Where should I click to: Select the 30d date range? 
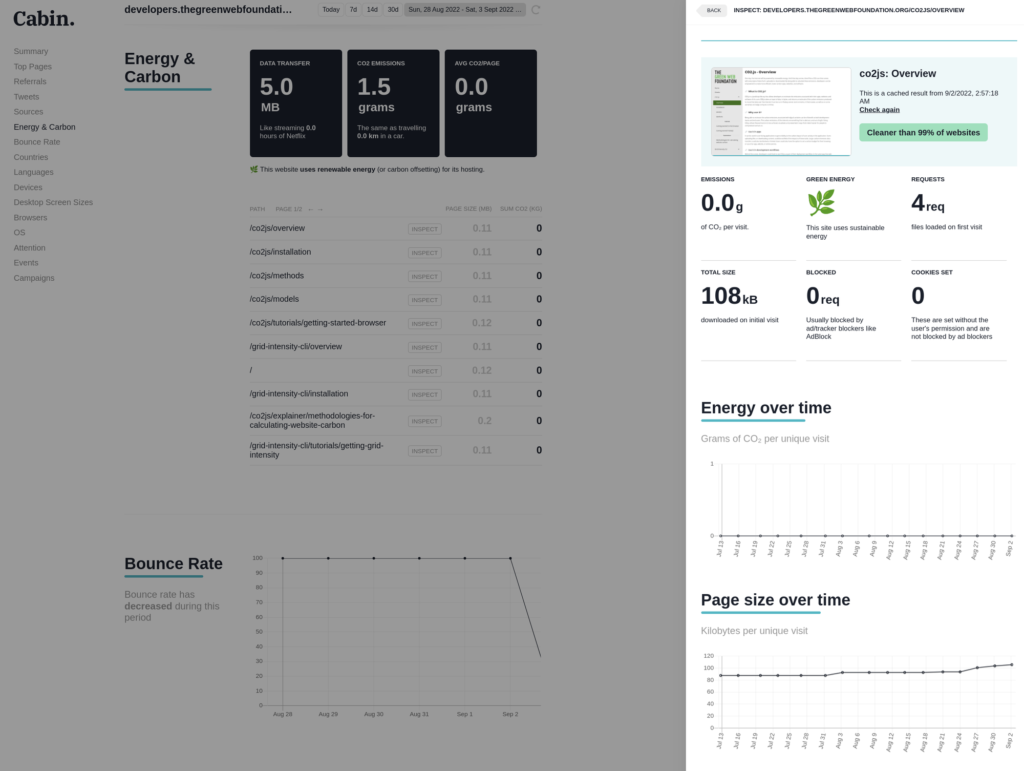(x=392, y=10)
